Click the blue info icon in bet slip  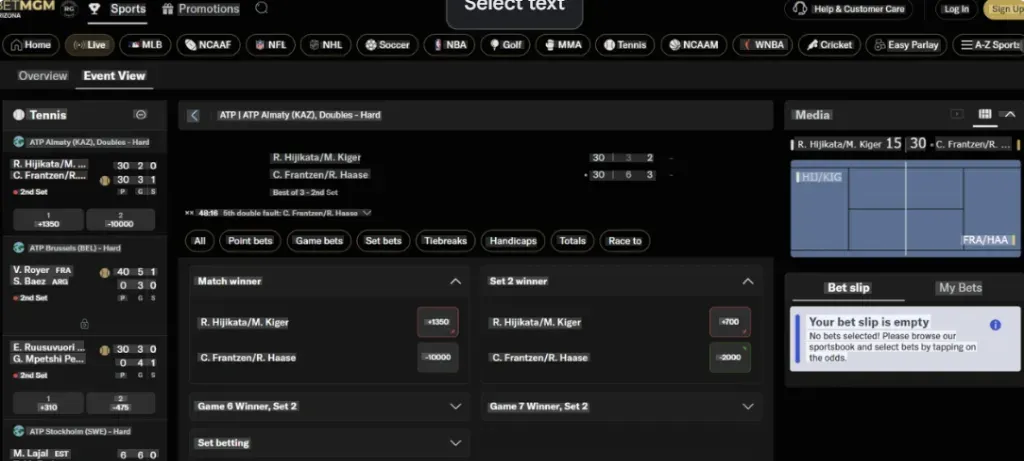point(995,325)
